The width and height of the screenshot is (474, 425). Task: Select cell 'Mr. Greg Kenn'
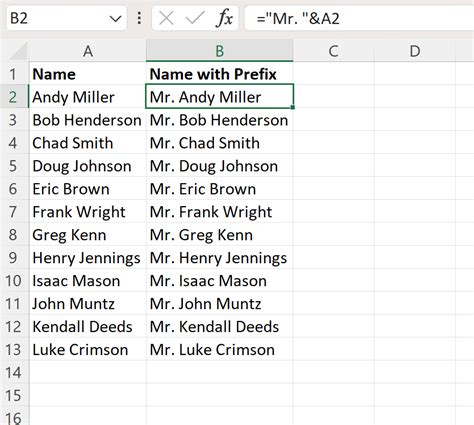220,235
